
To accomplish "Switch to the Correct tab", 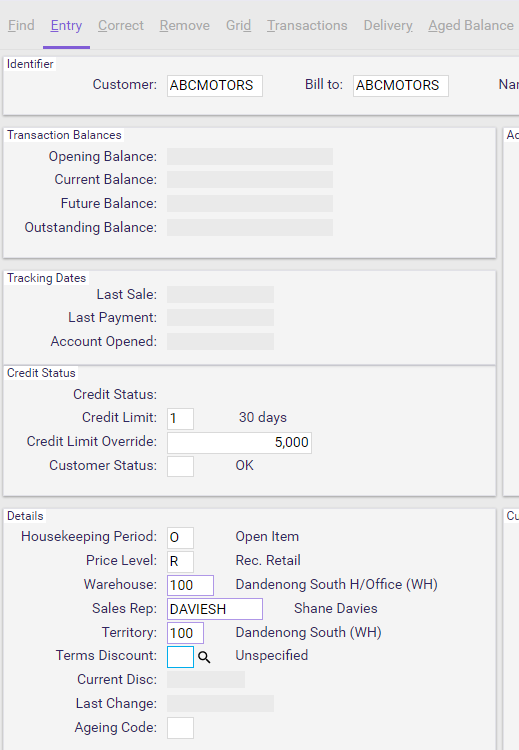I will [x=121, y=25].
